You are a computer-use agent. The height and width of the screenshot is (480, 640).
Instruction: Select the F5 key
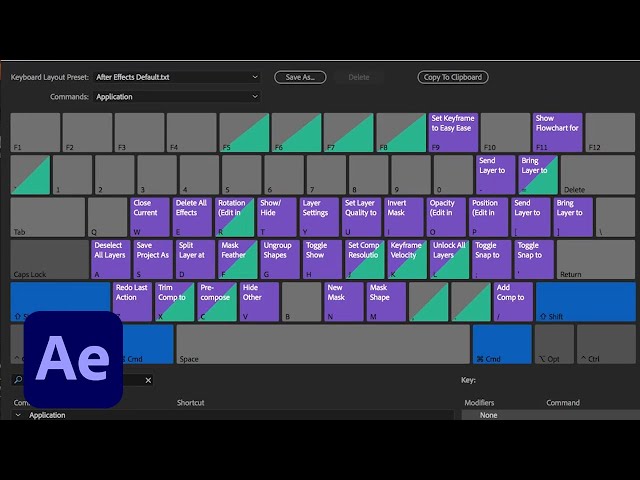click(244, 133)
